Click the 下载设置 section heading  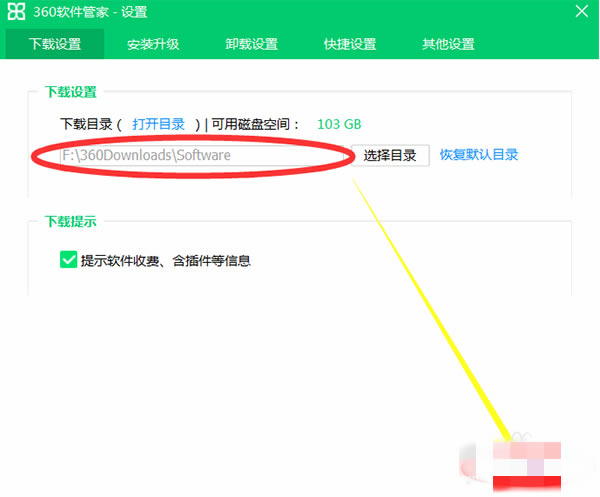(70, 92)
